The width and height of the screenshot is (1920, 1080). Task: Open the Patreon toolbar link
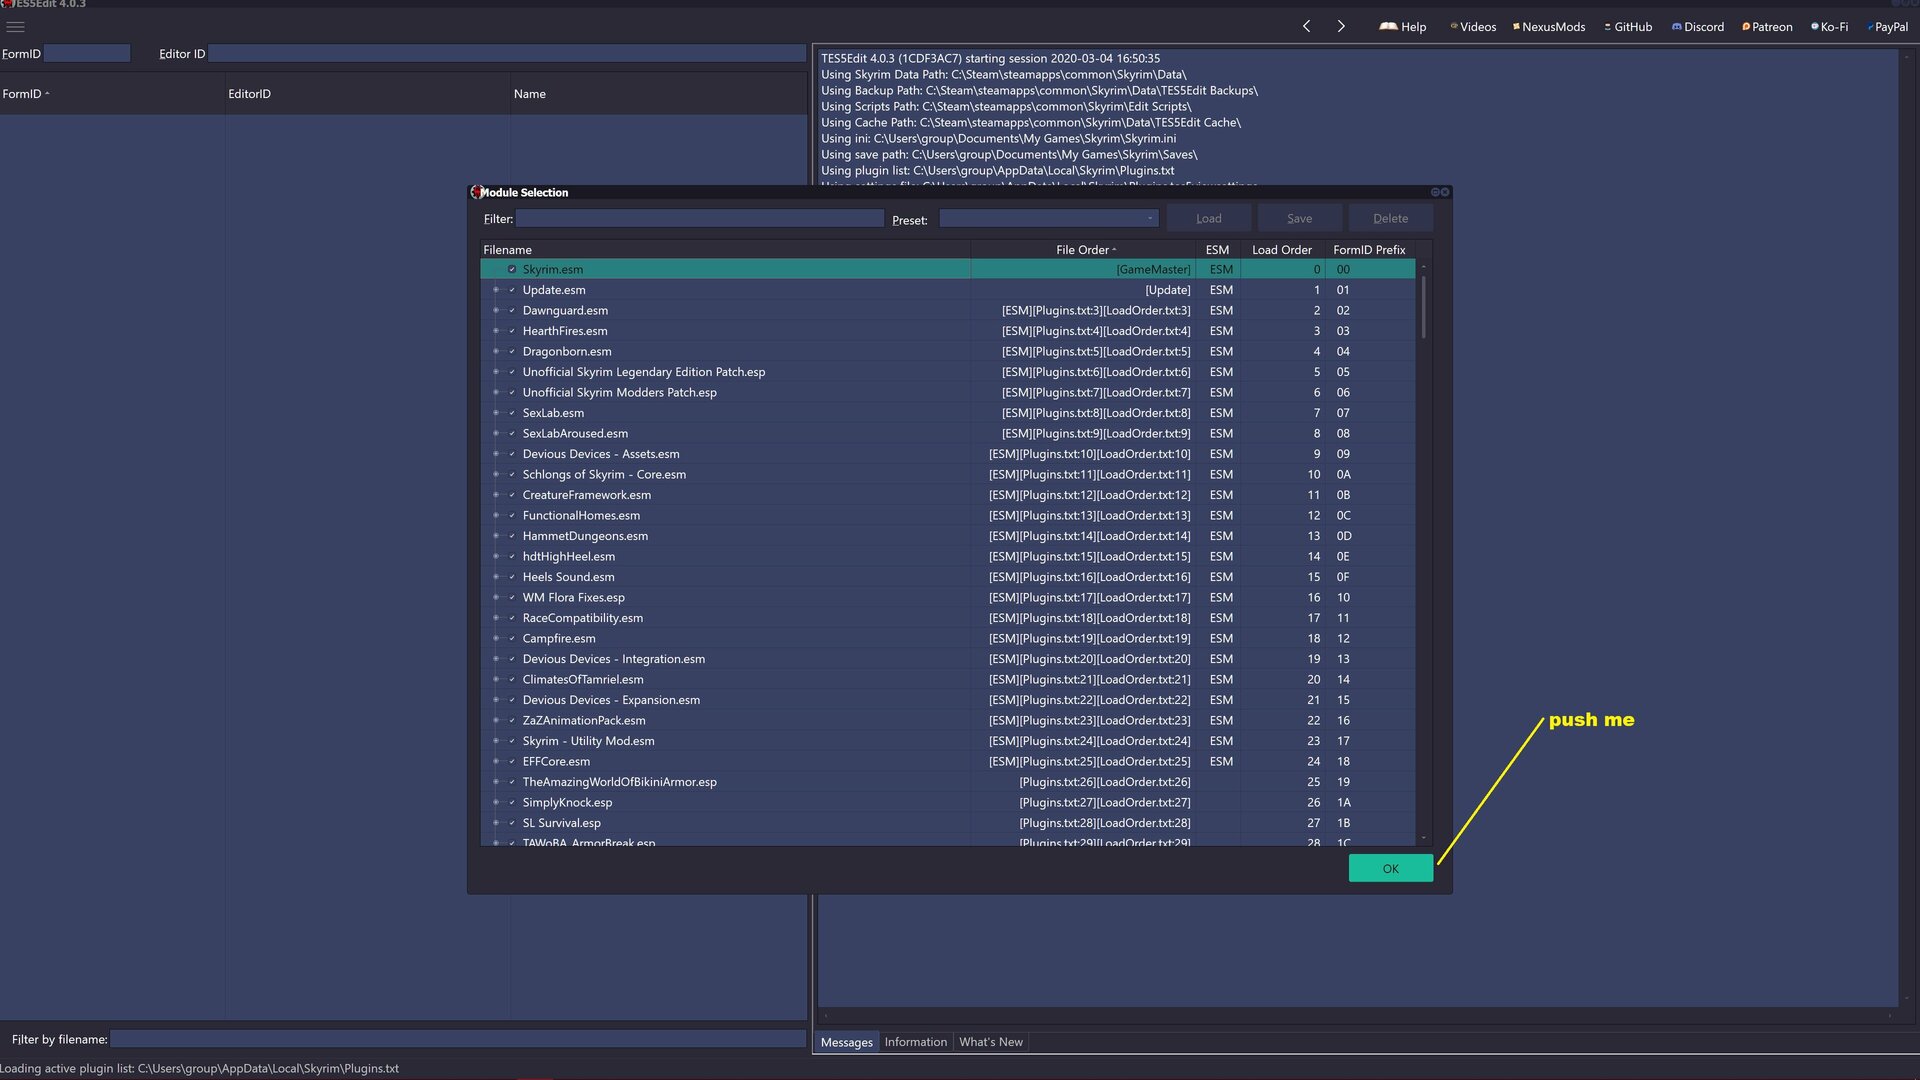coord(1767,27)
